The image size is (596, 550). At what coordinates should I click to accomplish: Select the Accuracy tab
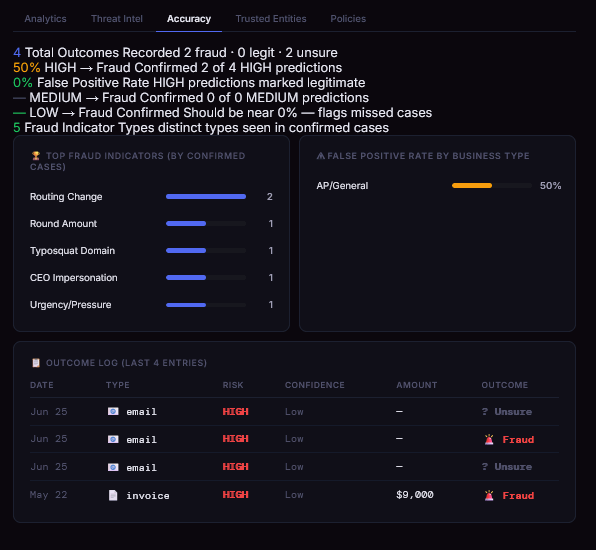189,19
